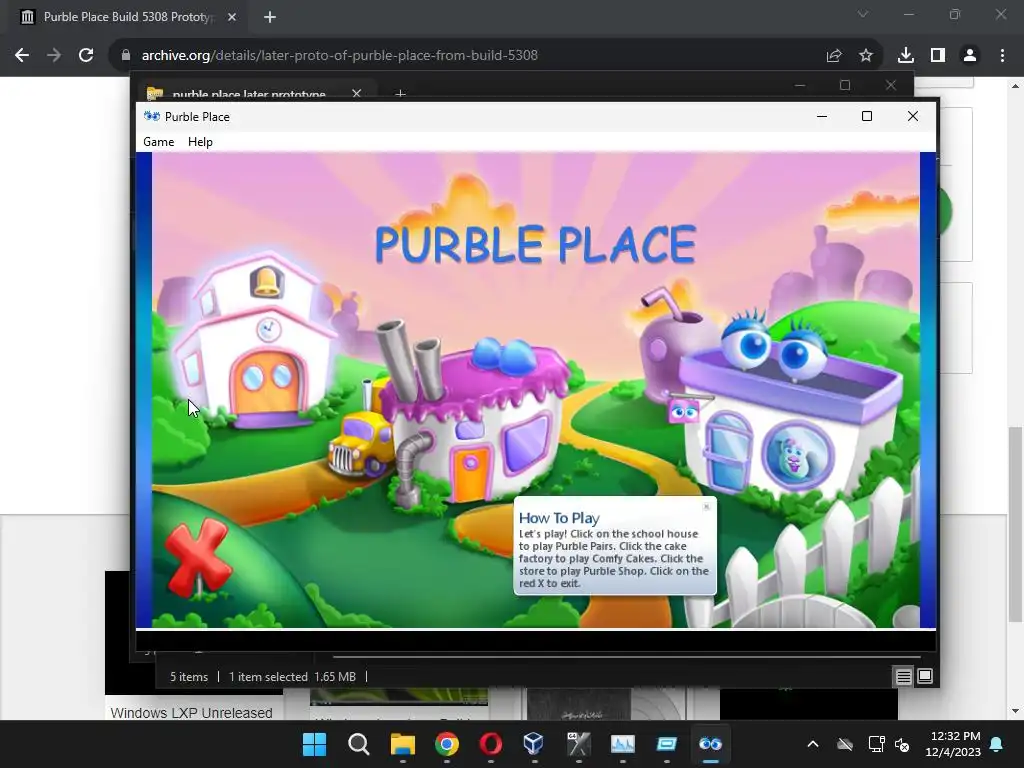
Task: Click the Chrome back arrow
Action: pyautogui.click(x=22, y=56)
